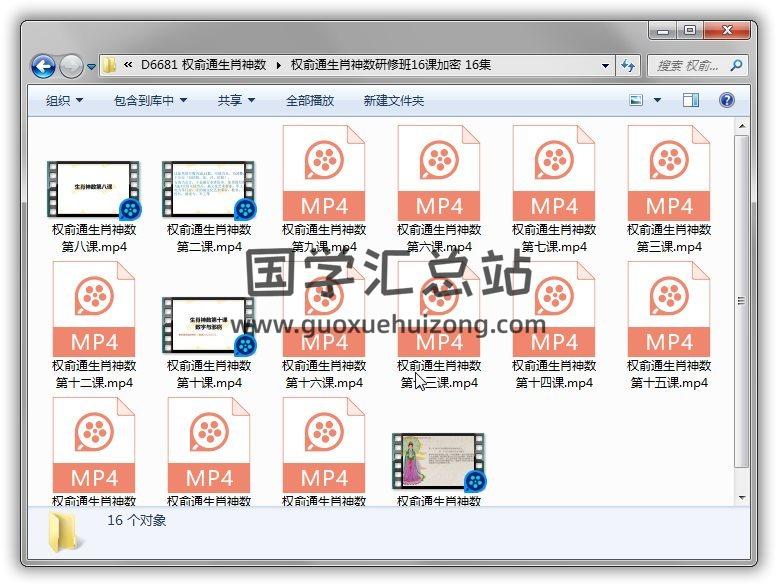Close the Explorer window
The width and height of the screenshot is (778, 587).
pyautogui.click(x=726, y=31)
